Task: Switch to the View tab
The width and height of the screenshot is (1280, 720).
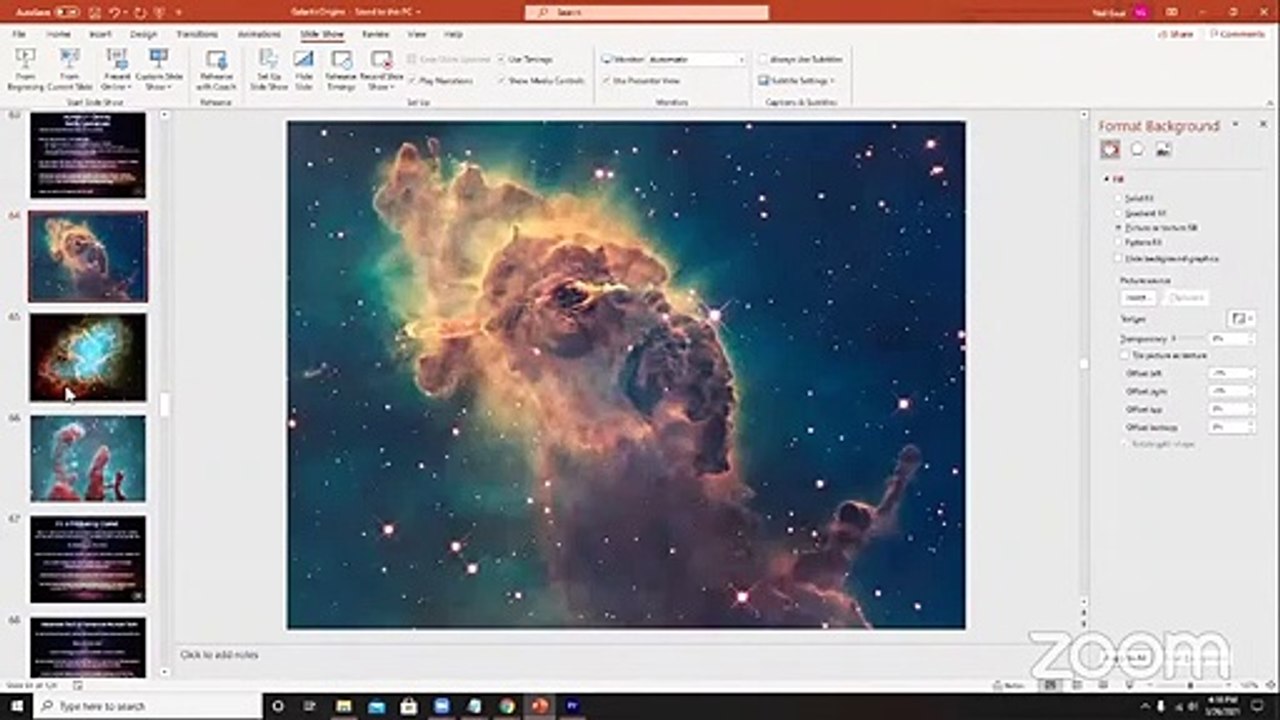Action: pos(418,34)
